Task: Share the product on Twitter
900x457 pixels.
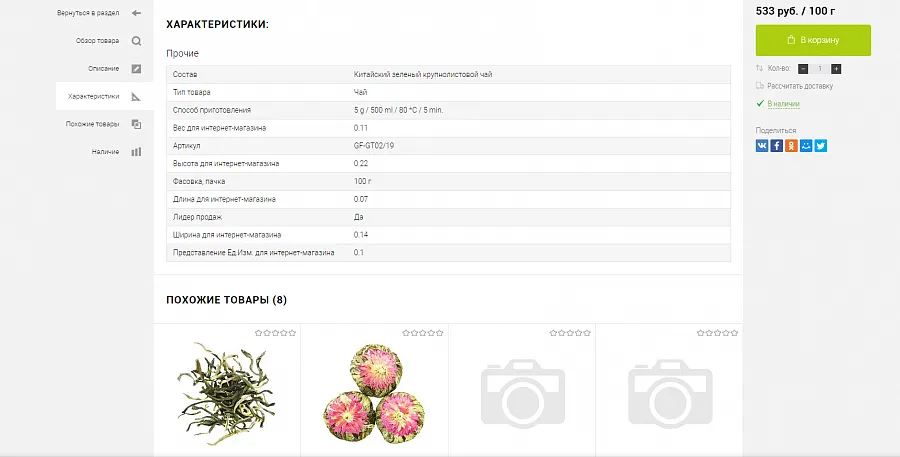Action: tap(821, 146)
